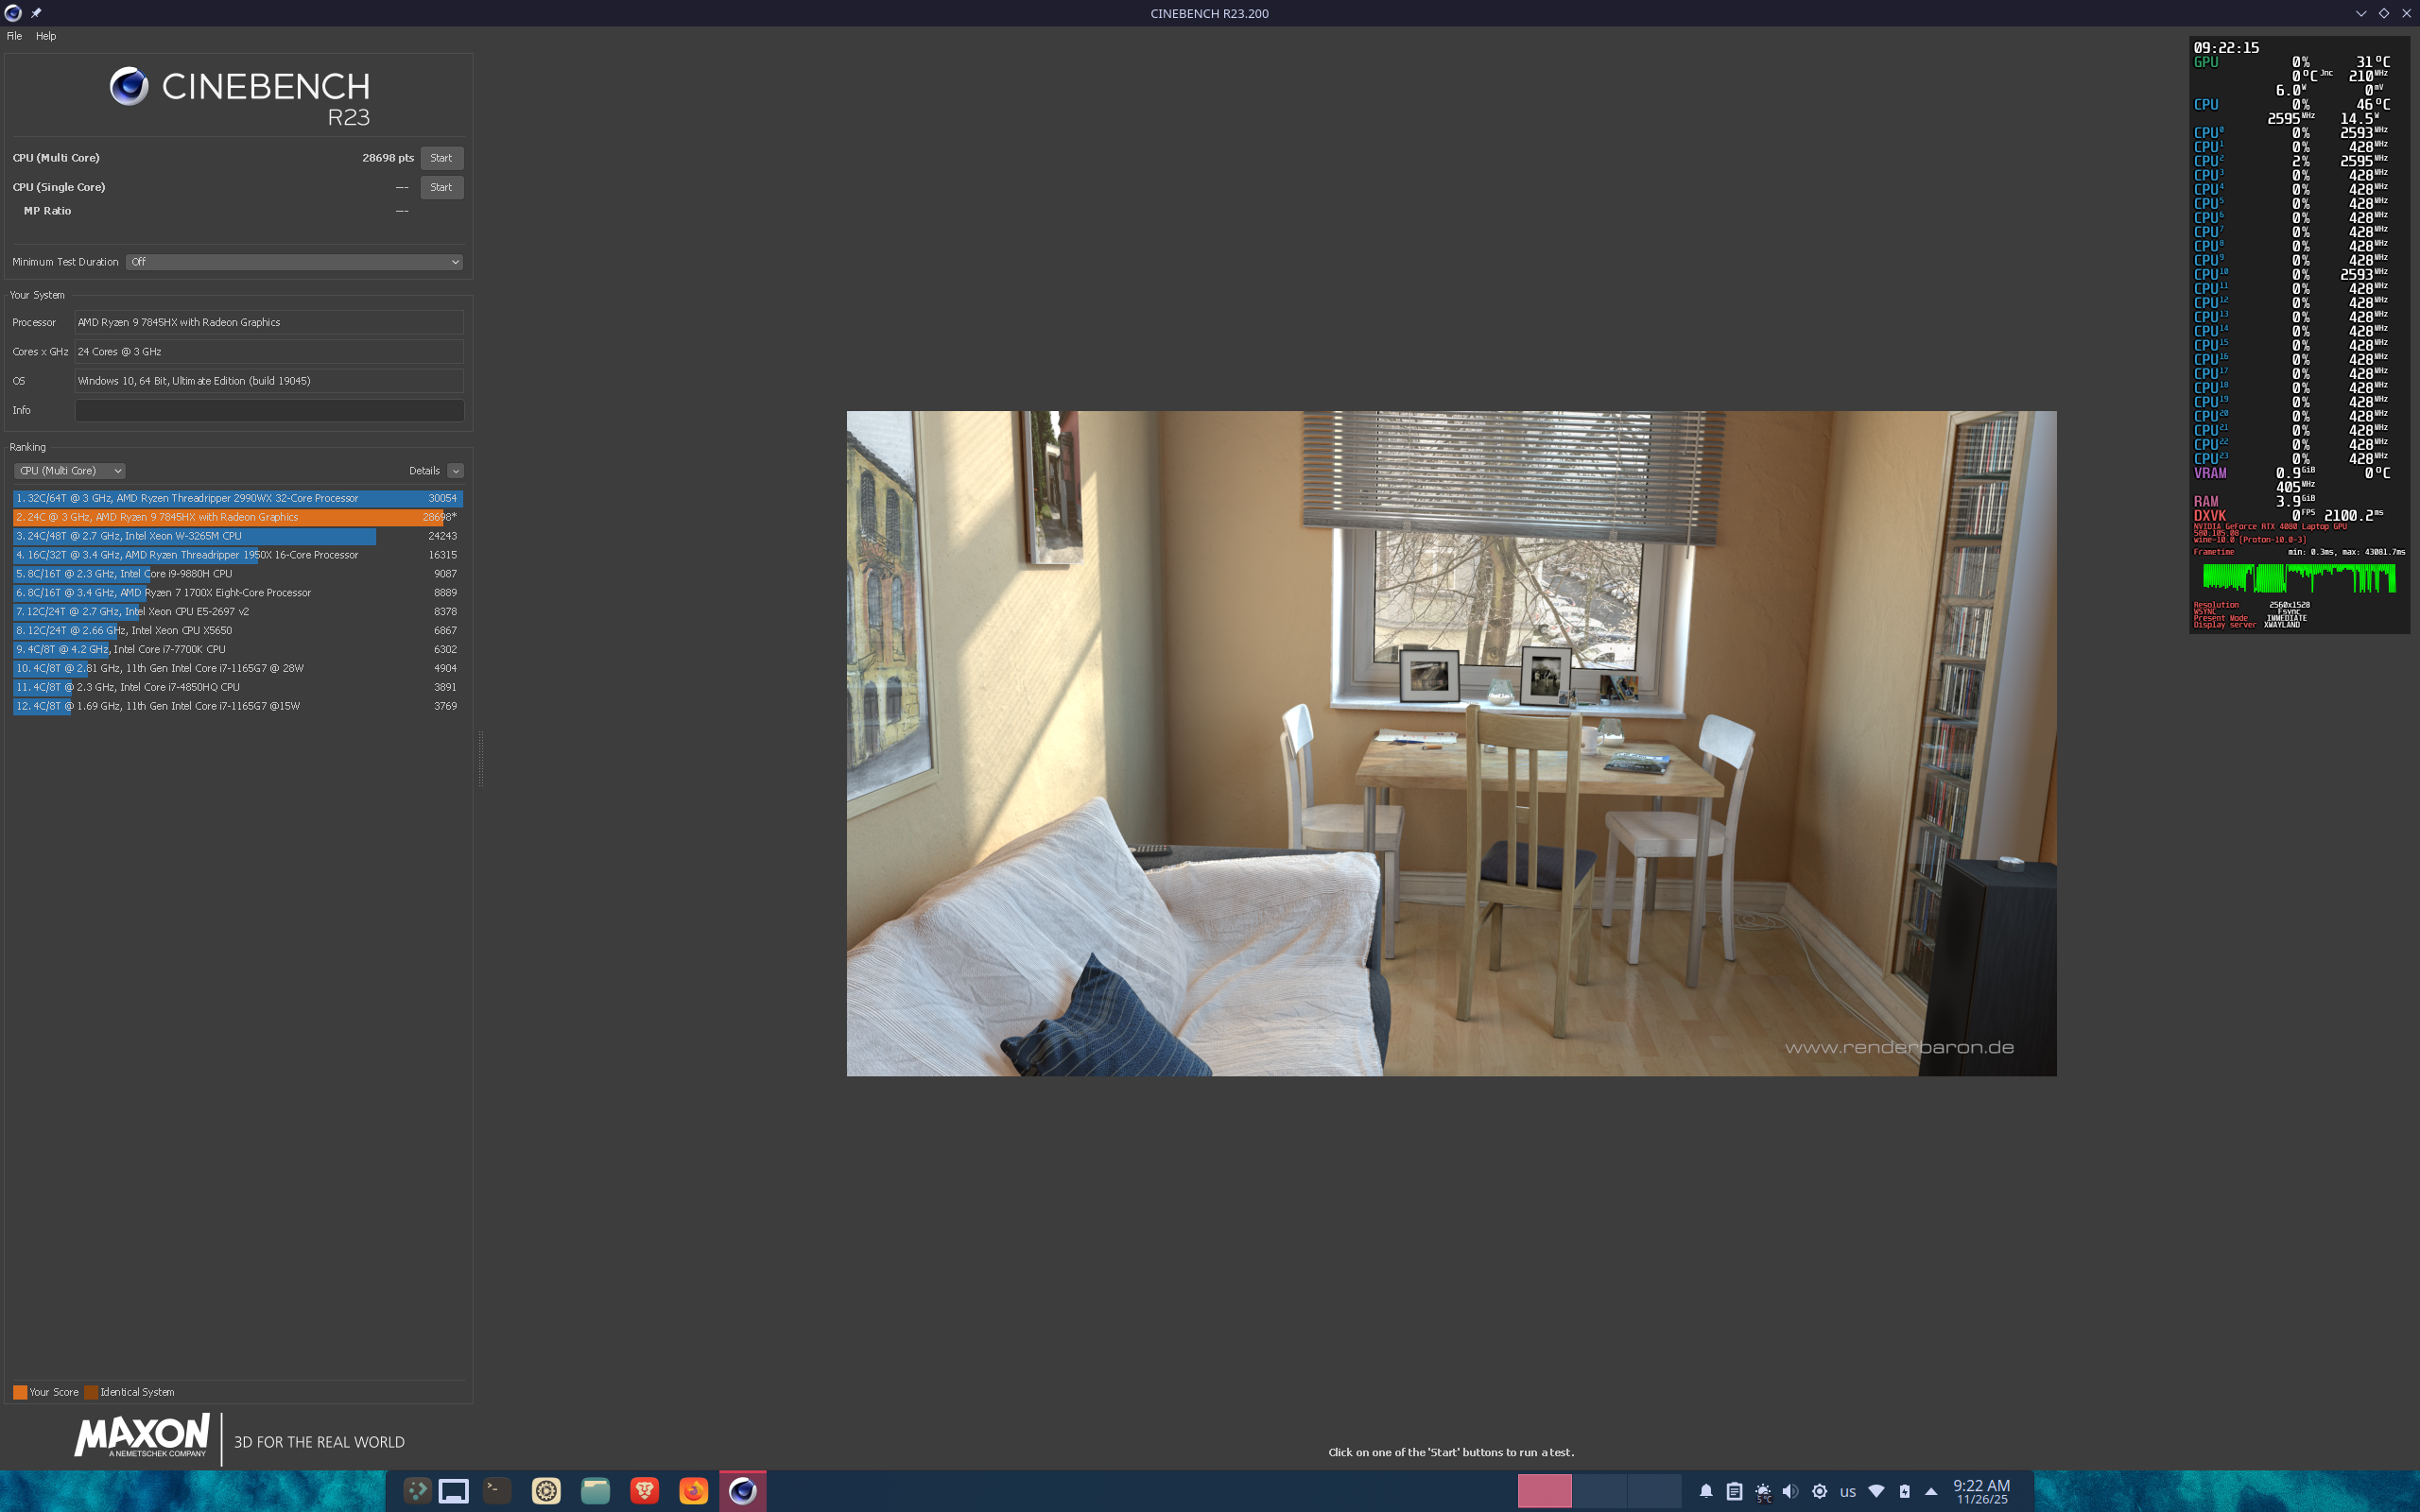Start the CPU Multi Core test
The height and width of the screenshot is (1512, 2420).
point(441,158)
